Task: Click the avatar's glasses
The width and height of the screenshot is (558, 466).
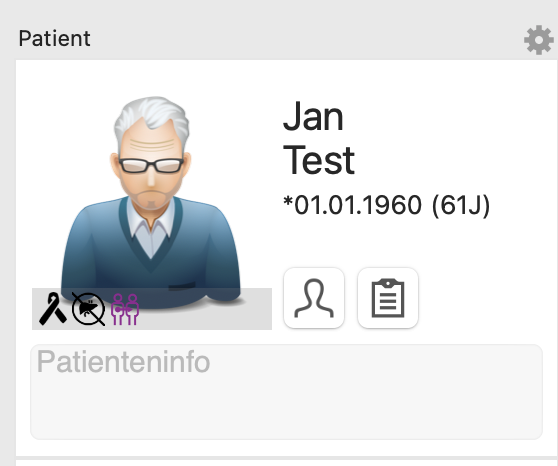Action: [x=152, y=166]
